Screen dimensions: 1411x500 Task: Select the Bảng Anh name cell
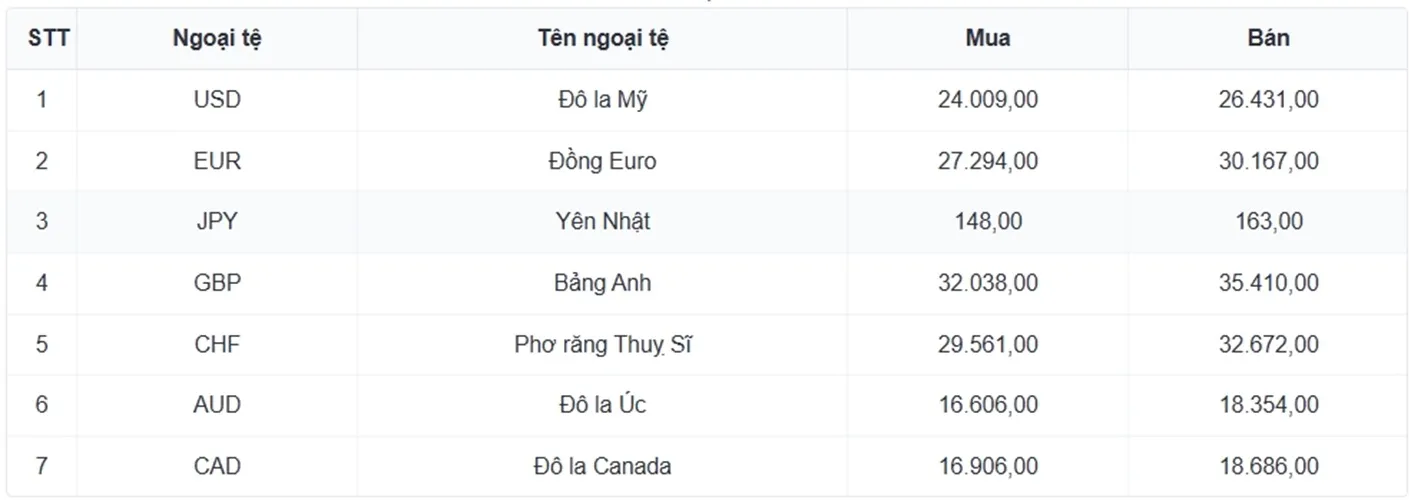click(603, 283)
